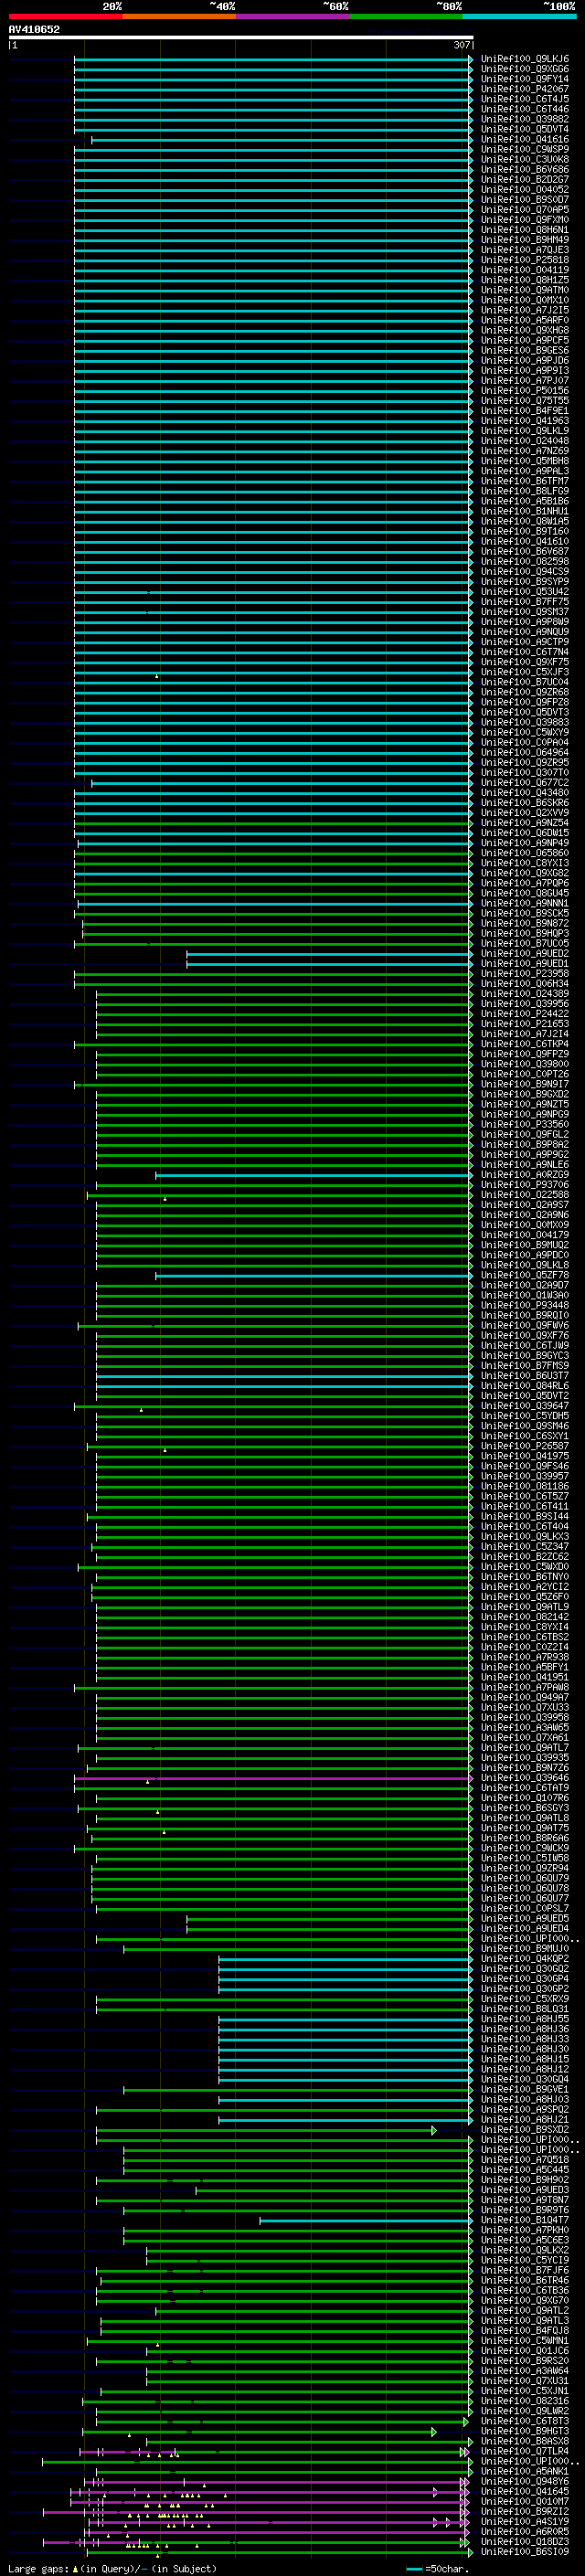This screenshot has height=2576, width=585.
Task: Open hit UniRef100_Q9XGG6
Action: point(525,69)
